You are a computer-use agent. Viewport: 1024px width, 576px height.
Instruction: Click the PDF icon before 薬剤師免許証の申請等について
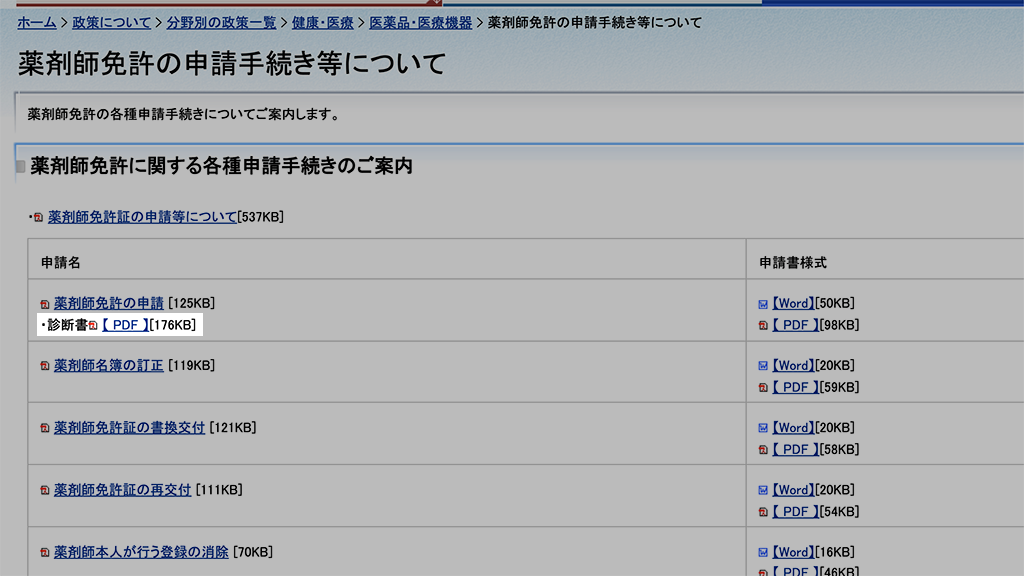[39, 218]
